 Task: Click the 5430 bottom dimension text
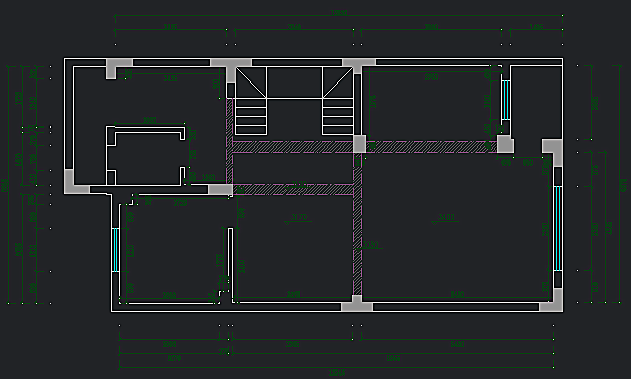point(458,344)
